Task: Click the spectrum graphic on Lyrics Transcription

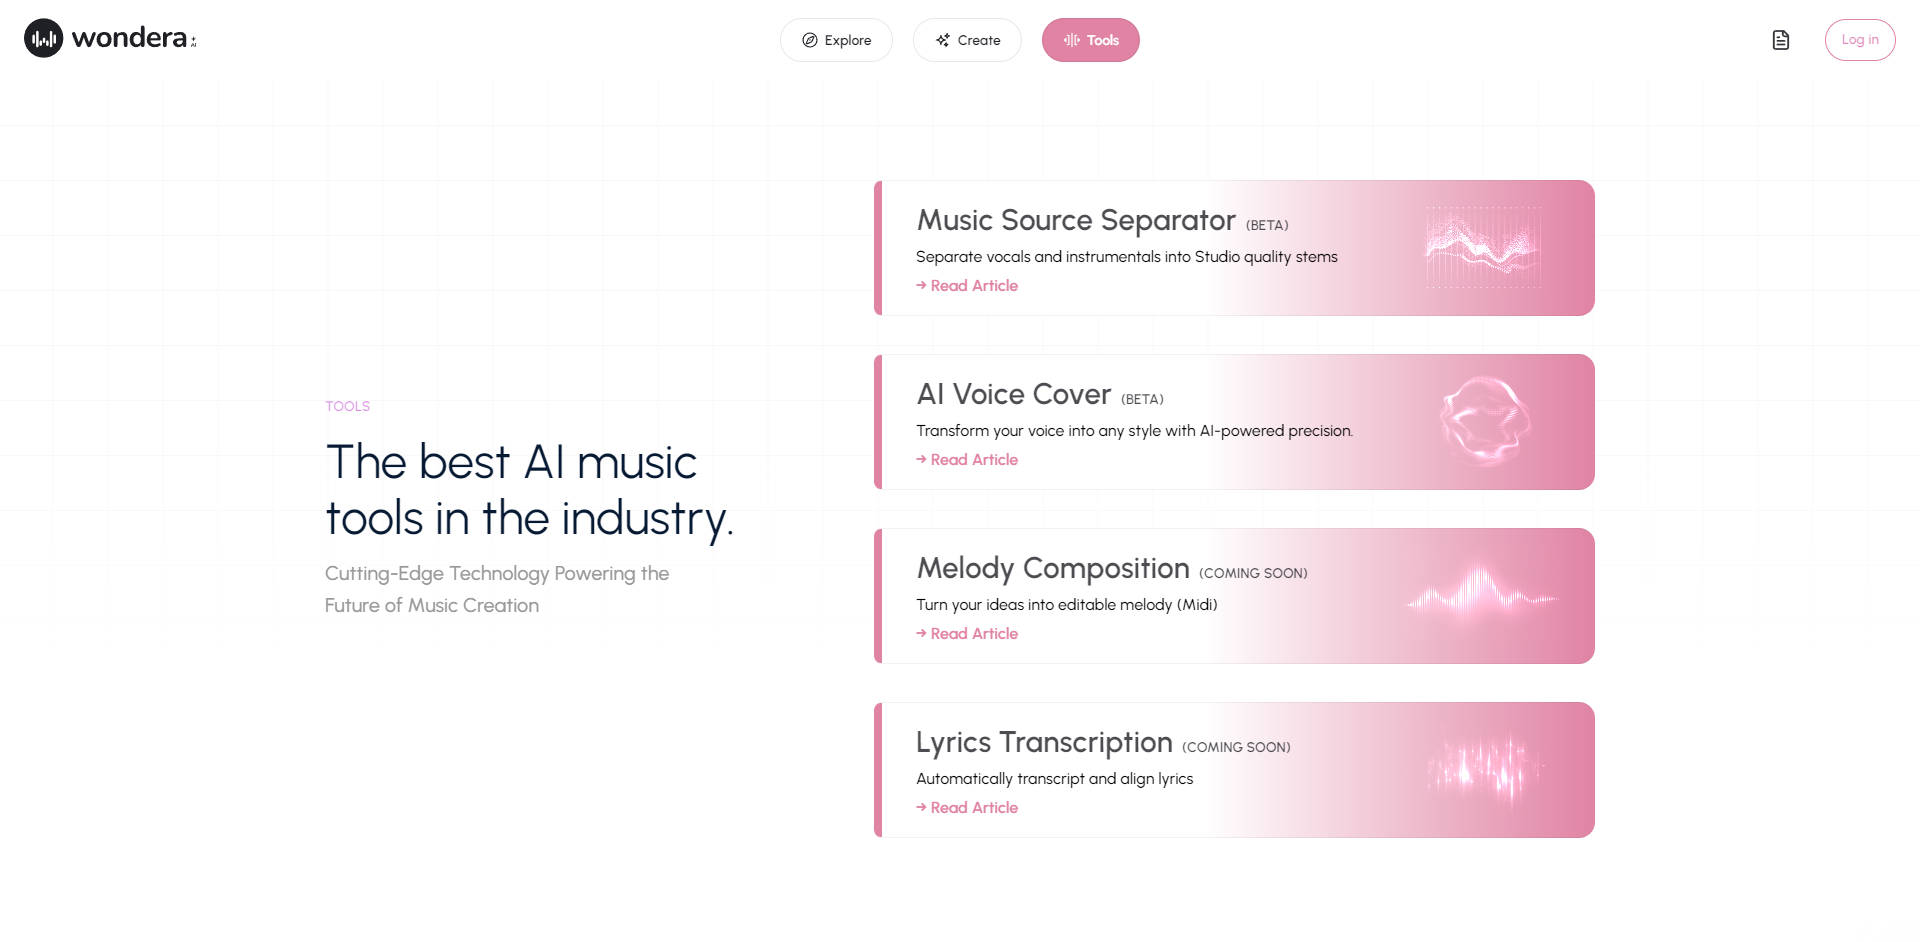Action: coord(1486,770)
